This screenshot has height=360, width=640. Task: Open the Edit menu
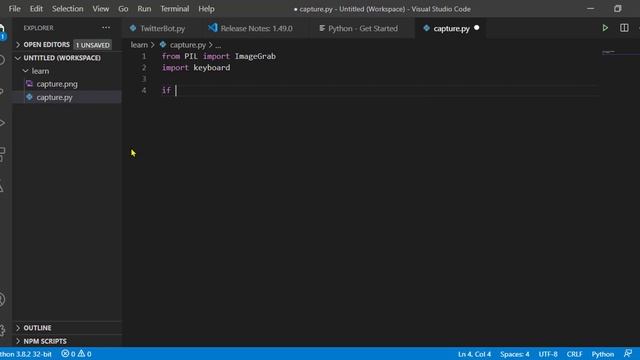pos(36,9)
